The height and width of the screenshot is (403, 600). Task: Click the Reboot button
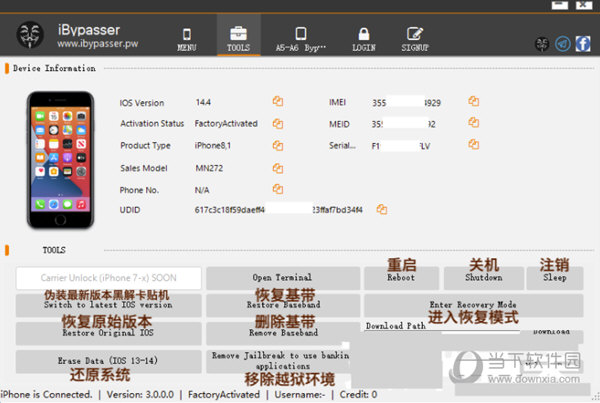[401, 278]
